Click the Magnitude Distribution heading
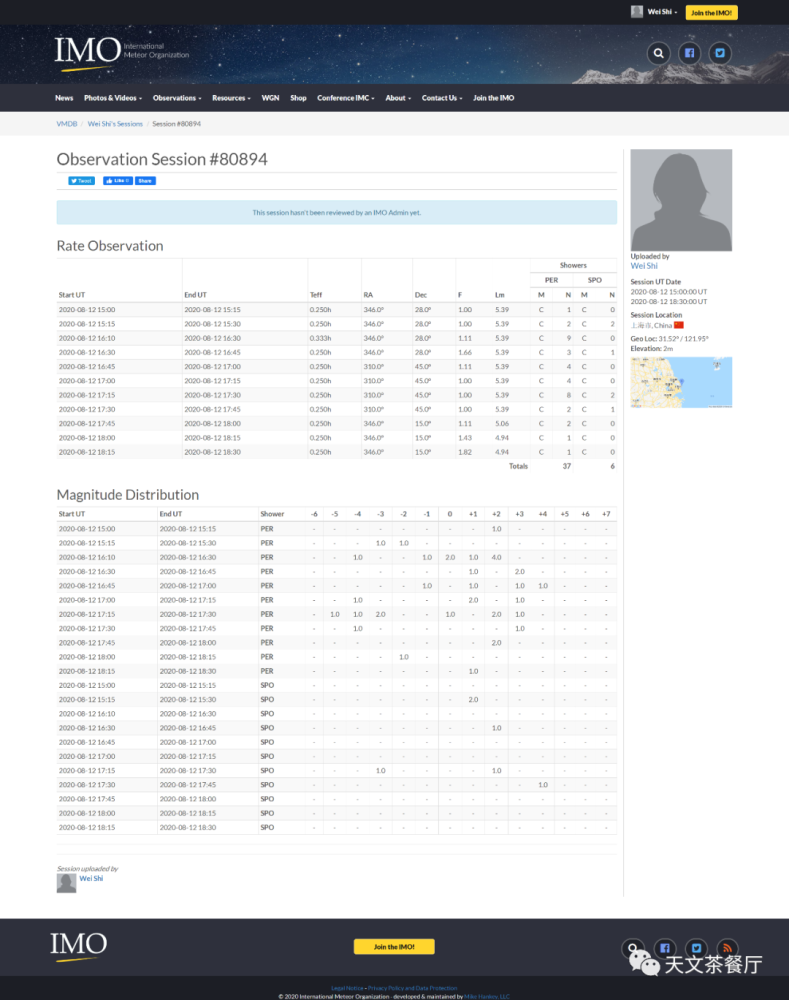 click(128, 494)
